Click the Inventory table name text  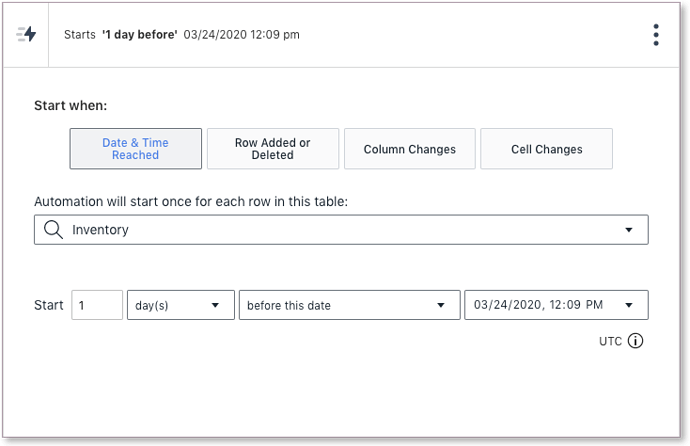pos(100,230)
